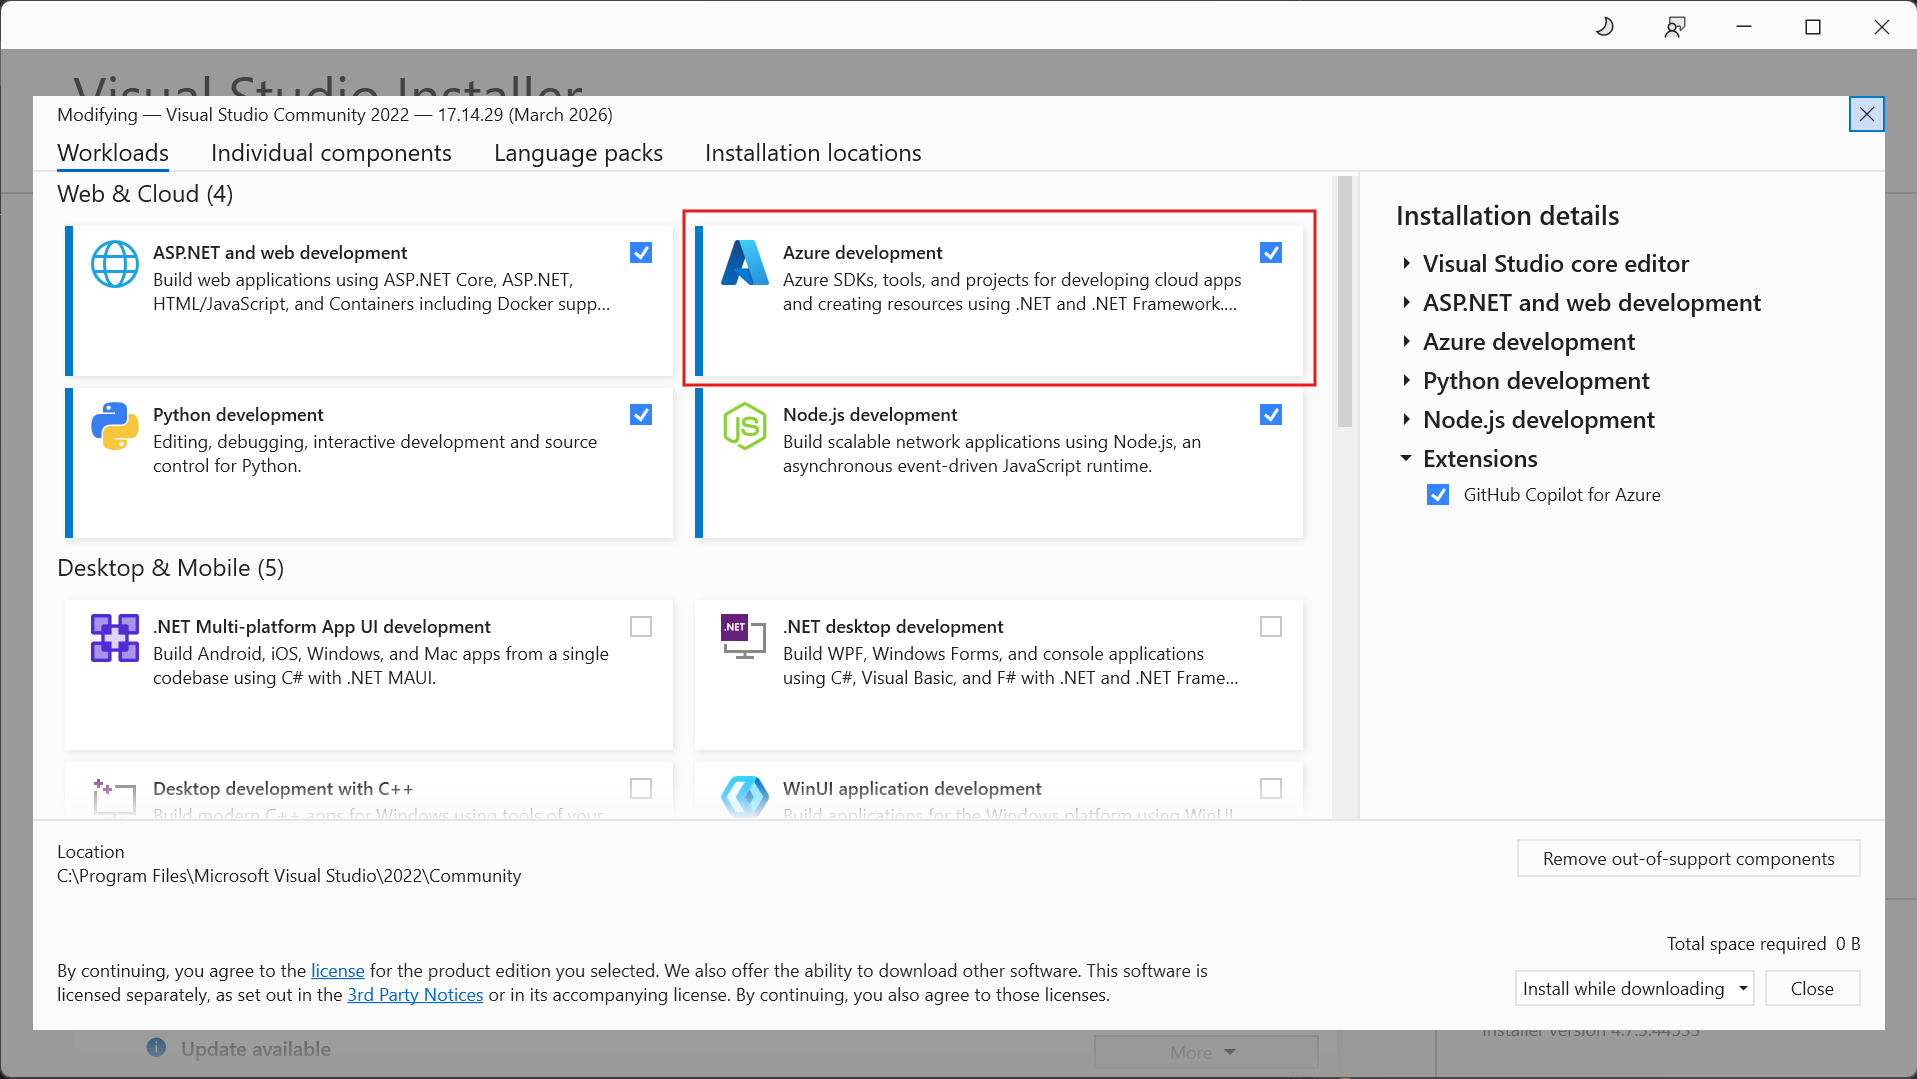The width and height of the screenshot is (1917, 1079).
Task: Click Remove out-of-support components
Action: tap(1688, 858)
